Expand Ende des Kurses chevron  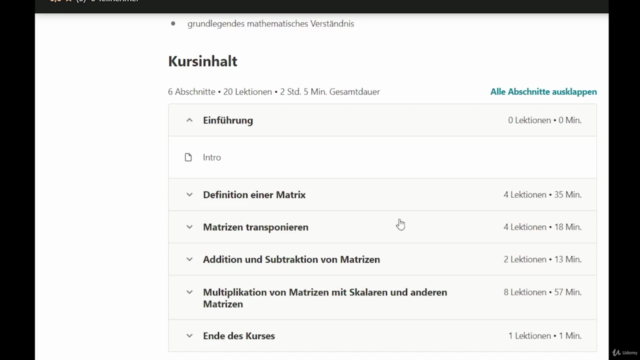coord(189,336)
